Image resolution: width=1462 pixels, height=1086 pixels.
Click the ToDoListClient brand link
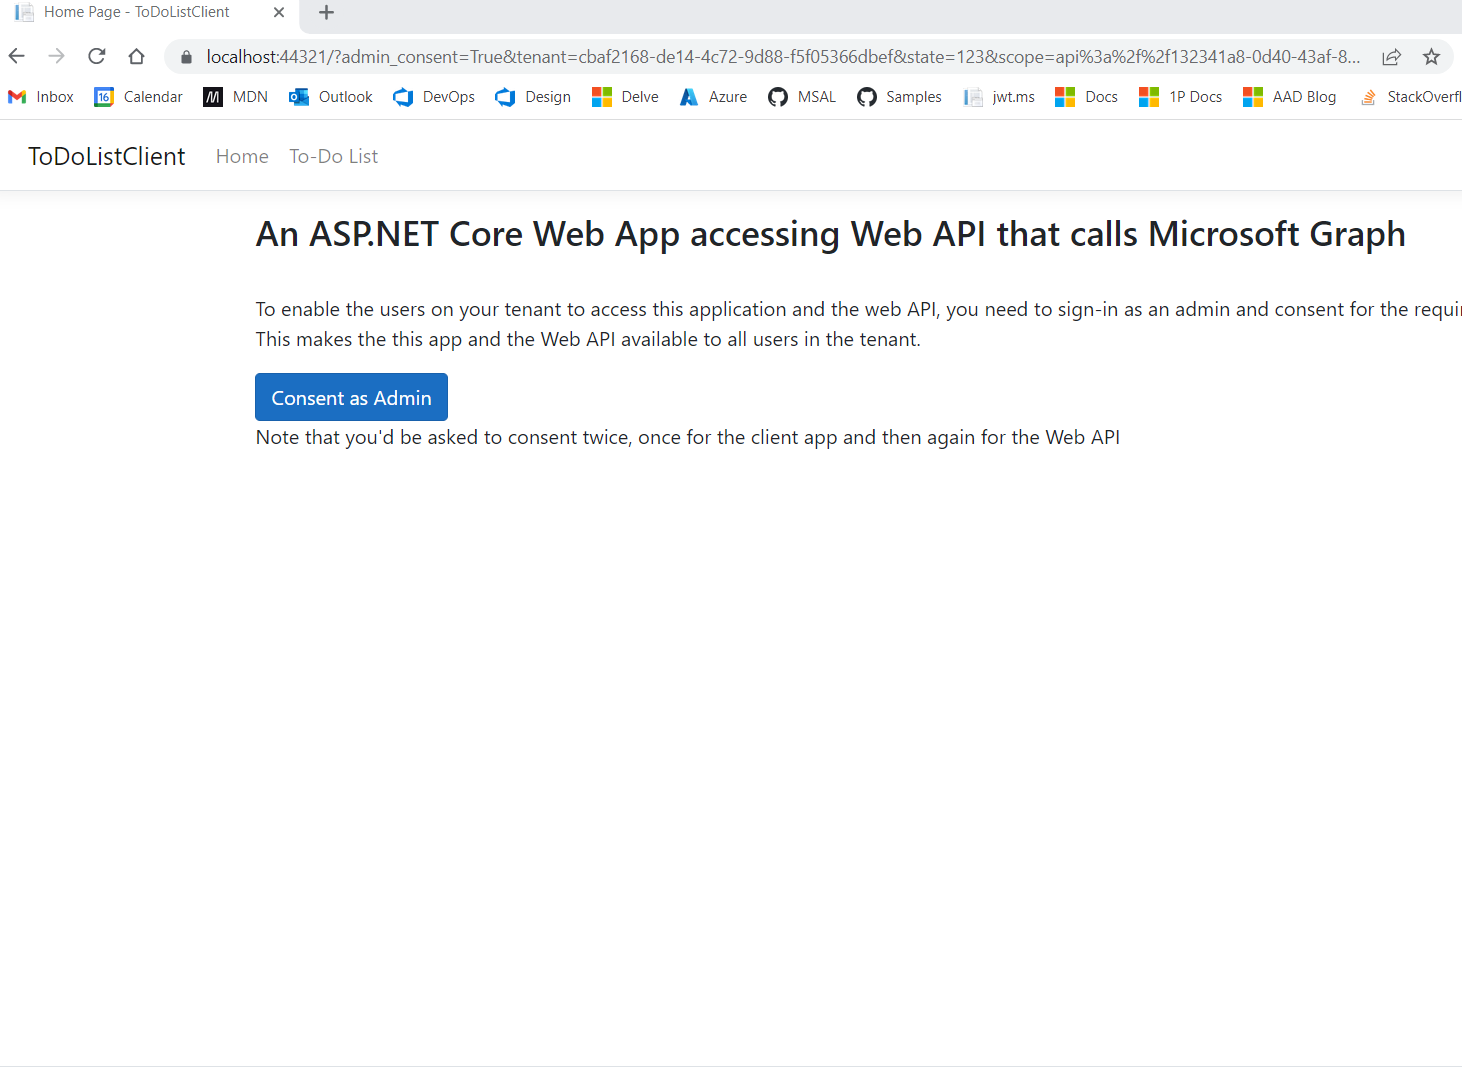click(x=106, y=157)
